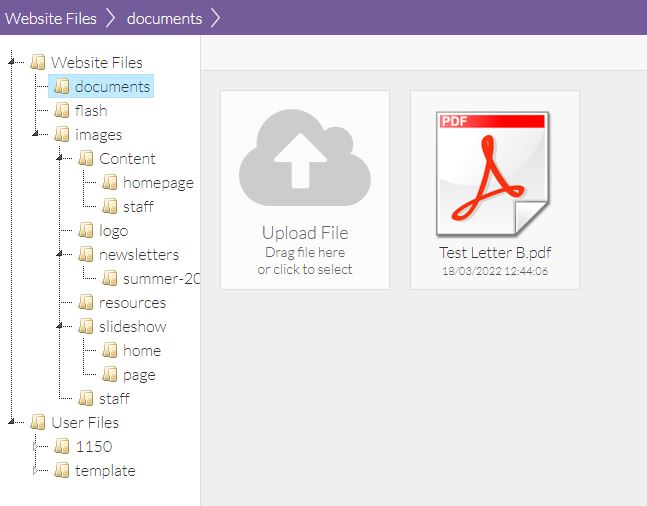
Task: Collapse the User Files tree node
Action: (12, 423)
